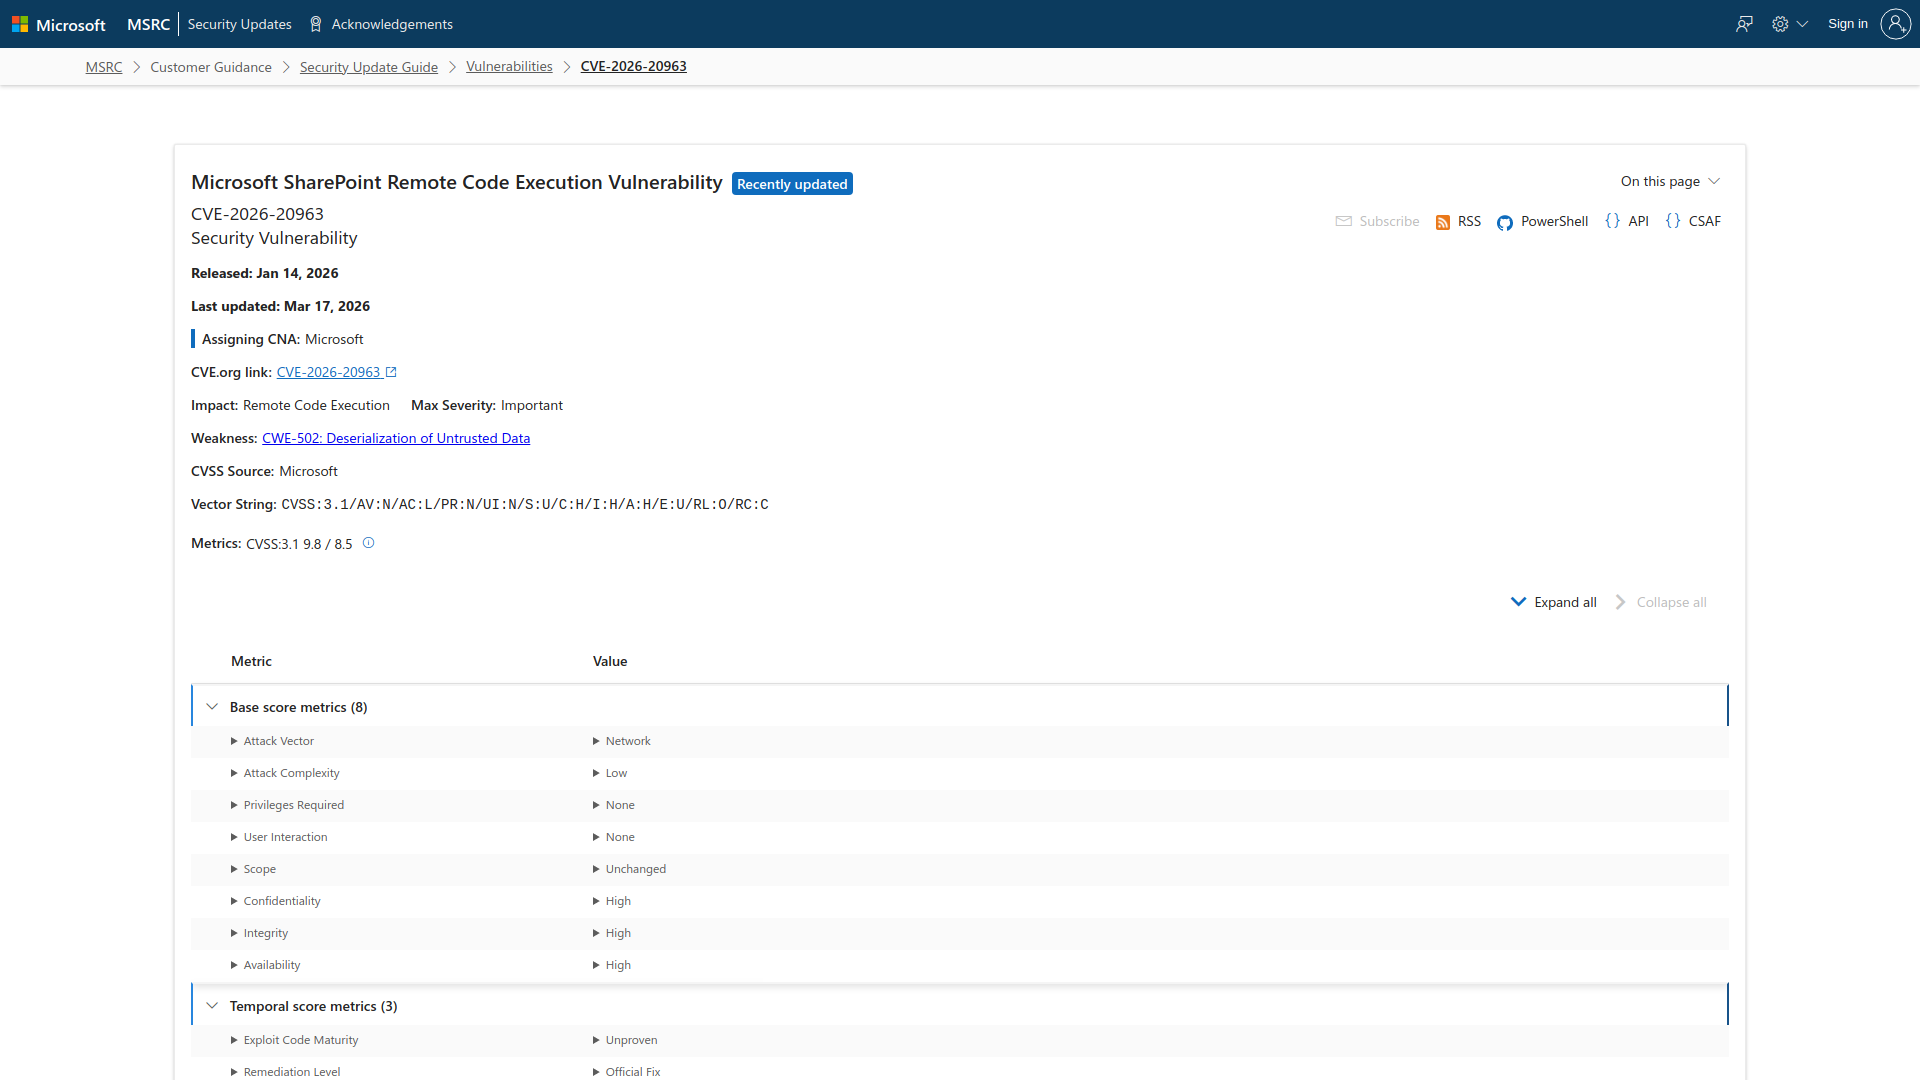Open the Acknowledgements section icon
The height and width of the screenshot is (1080, 1920).
[x=314, y=23]
